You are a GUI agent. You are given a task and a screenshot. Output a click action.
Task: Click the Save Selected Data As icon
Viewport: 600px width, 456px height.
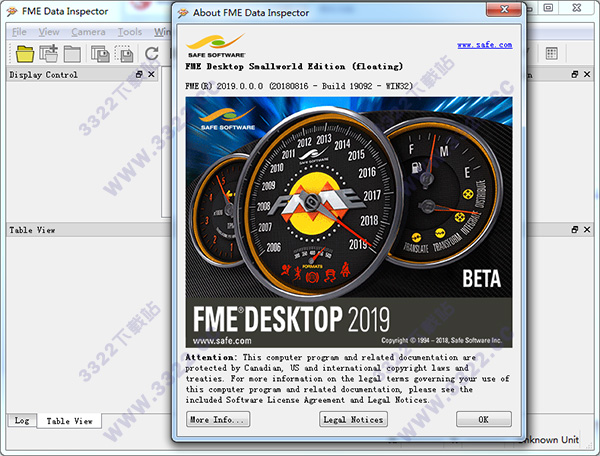(x=100, y=53)
